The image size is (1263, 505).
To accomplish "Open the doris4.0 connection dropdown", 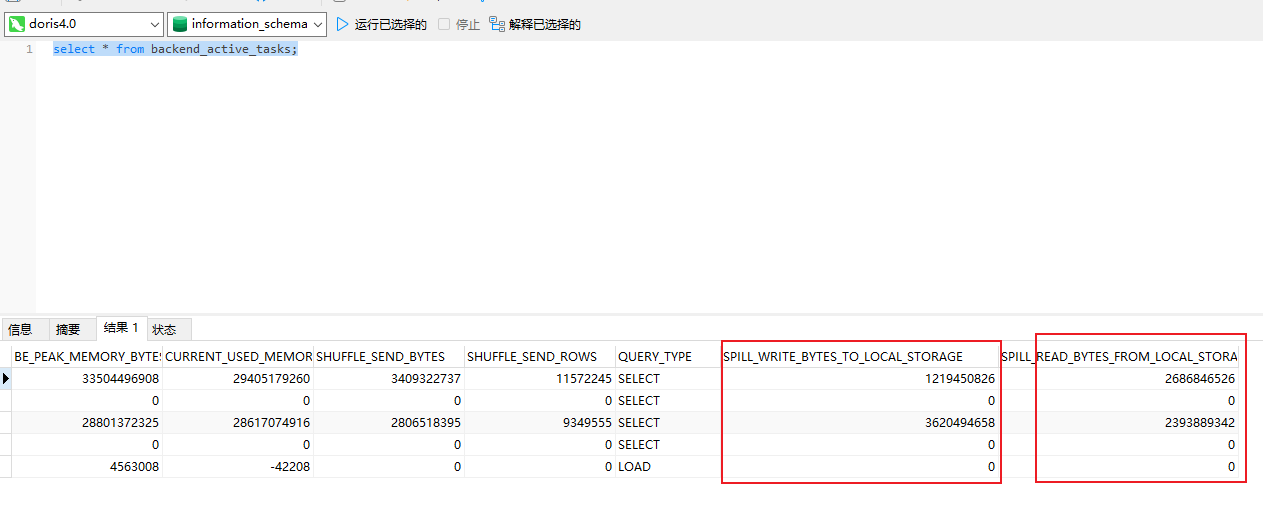I will (x=154, y=24).
